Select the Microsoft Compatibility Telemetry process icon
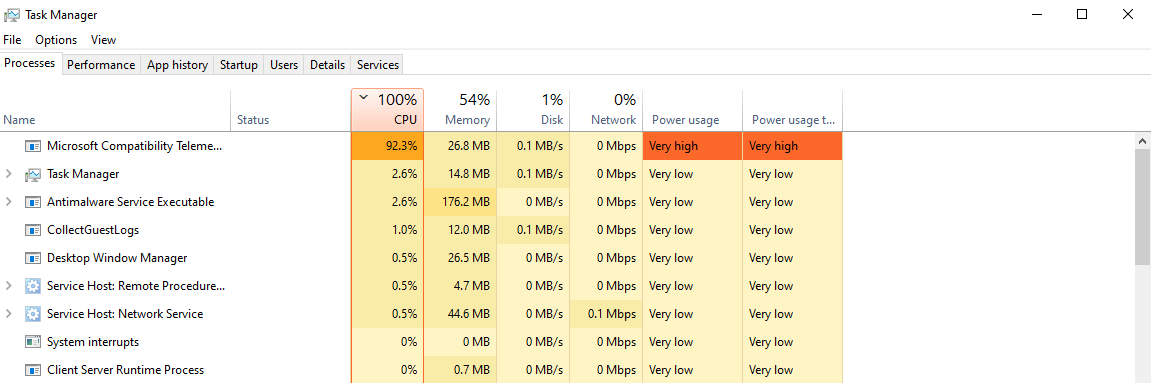The image size is (1151, 383). tap(32, 146)
